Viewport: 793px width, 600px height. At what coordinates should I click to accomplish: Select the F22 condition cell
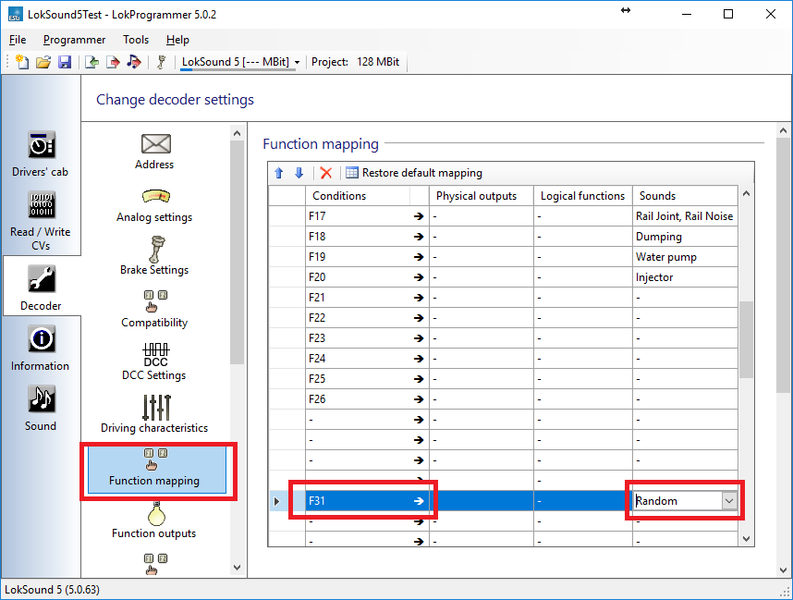coord(367,318)
